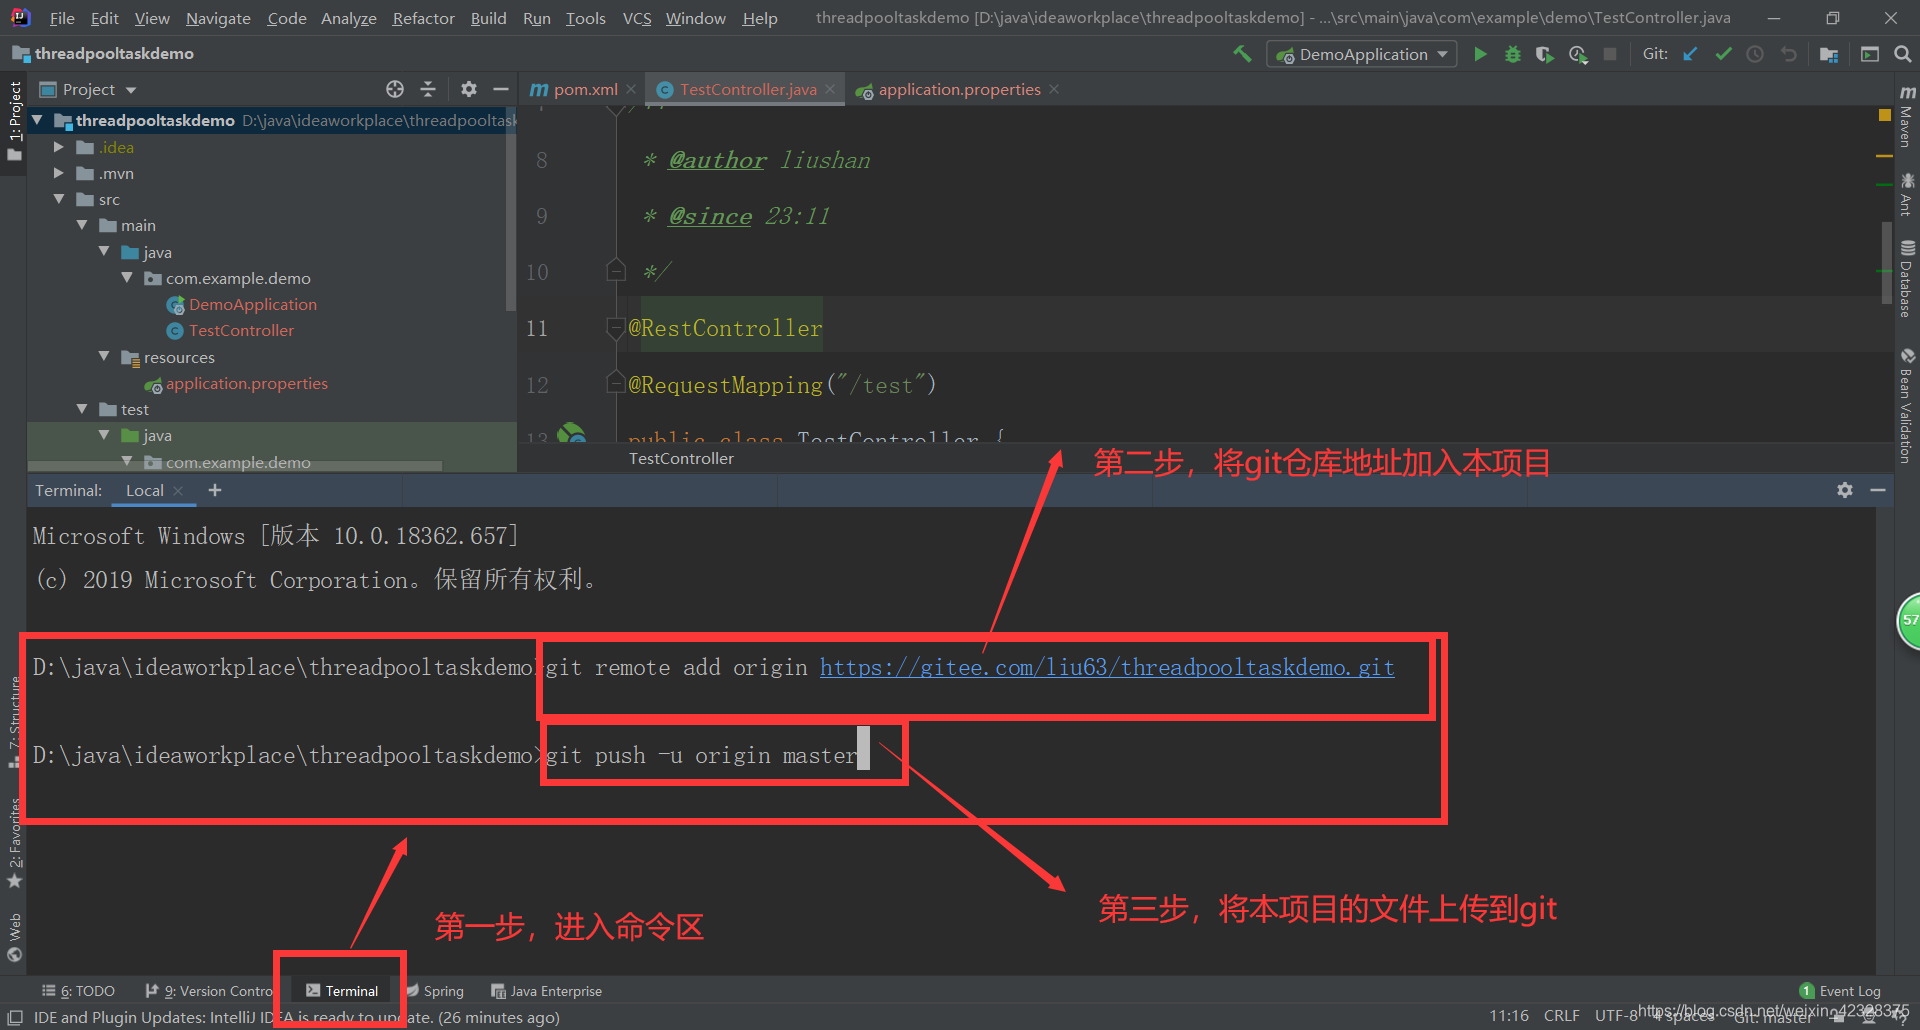Hide the Project panel with minus icon
The height and width of the screenshot is (1030, 1920).
(x=501, y=89)
